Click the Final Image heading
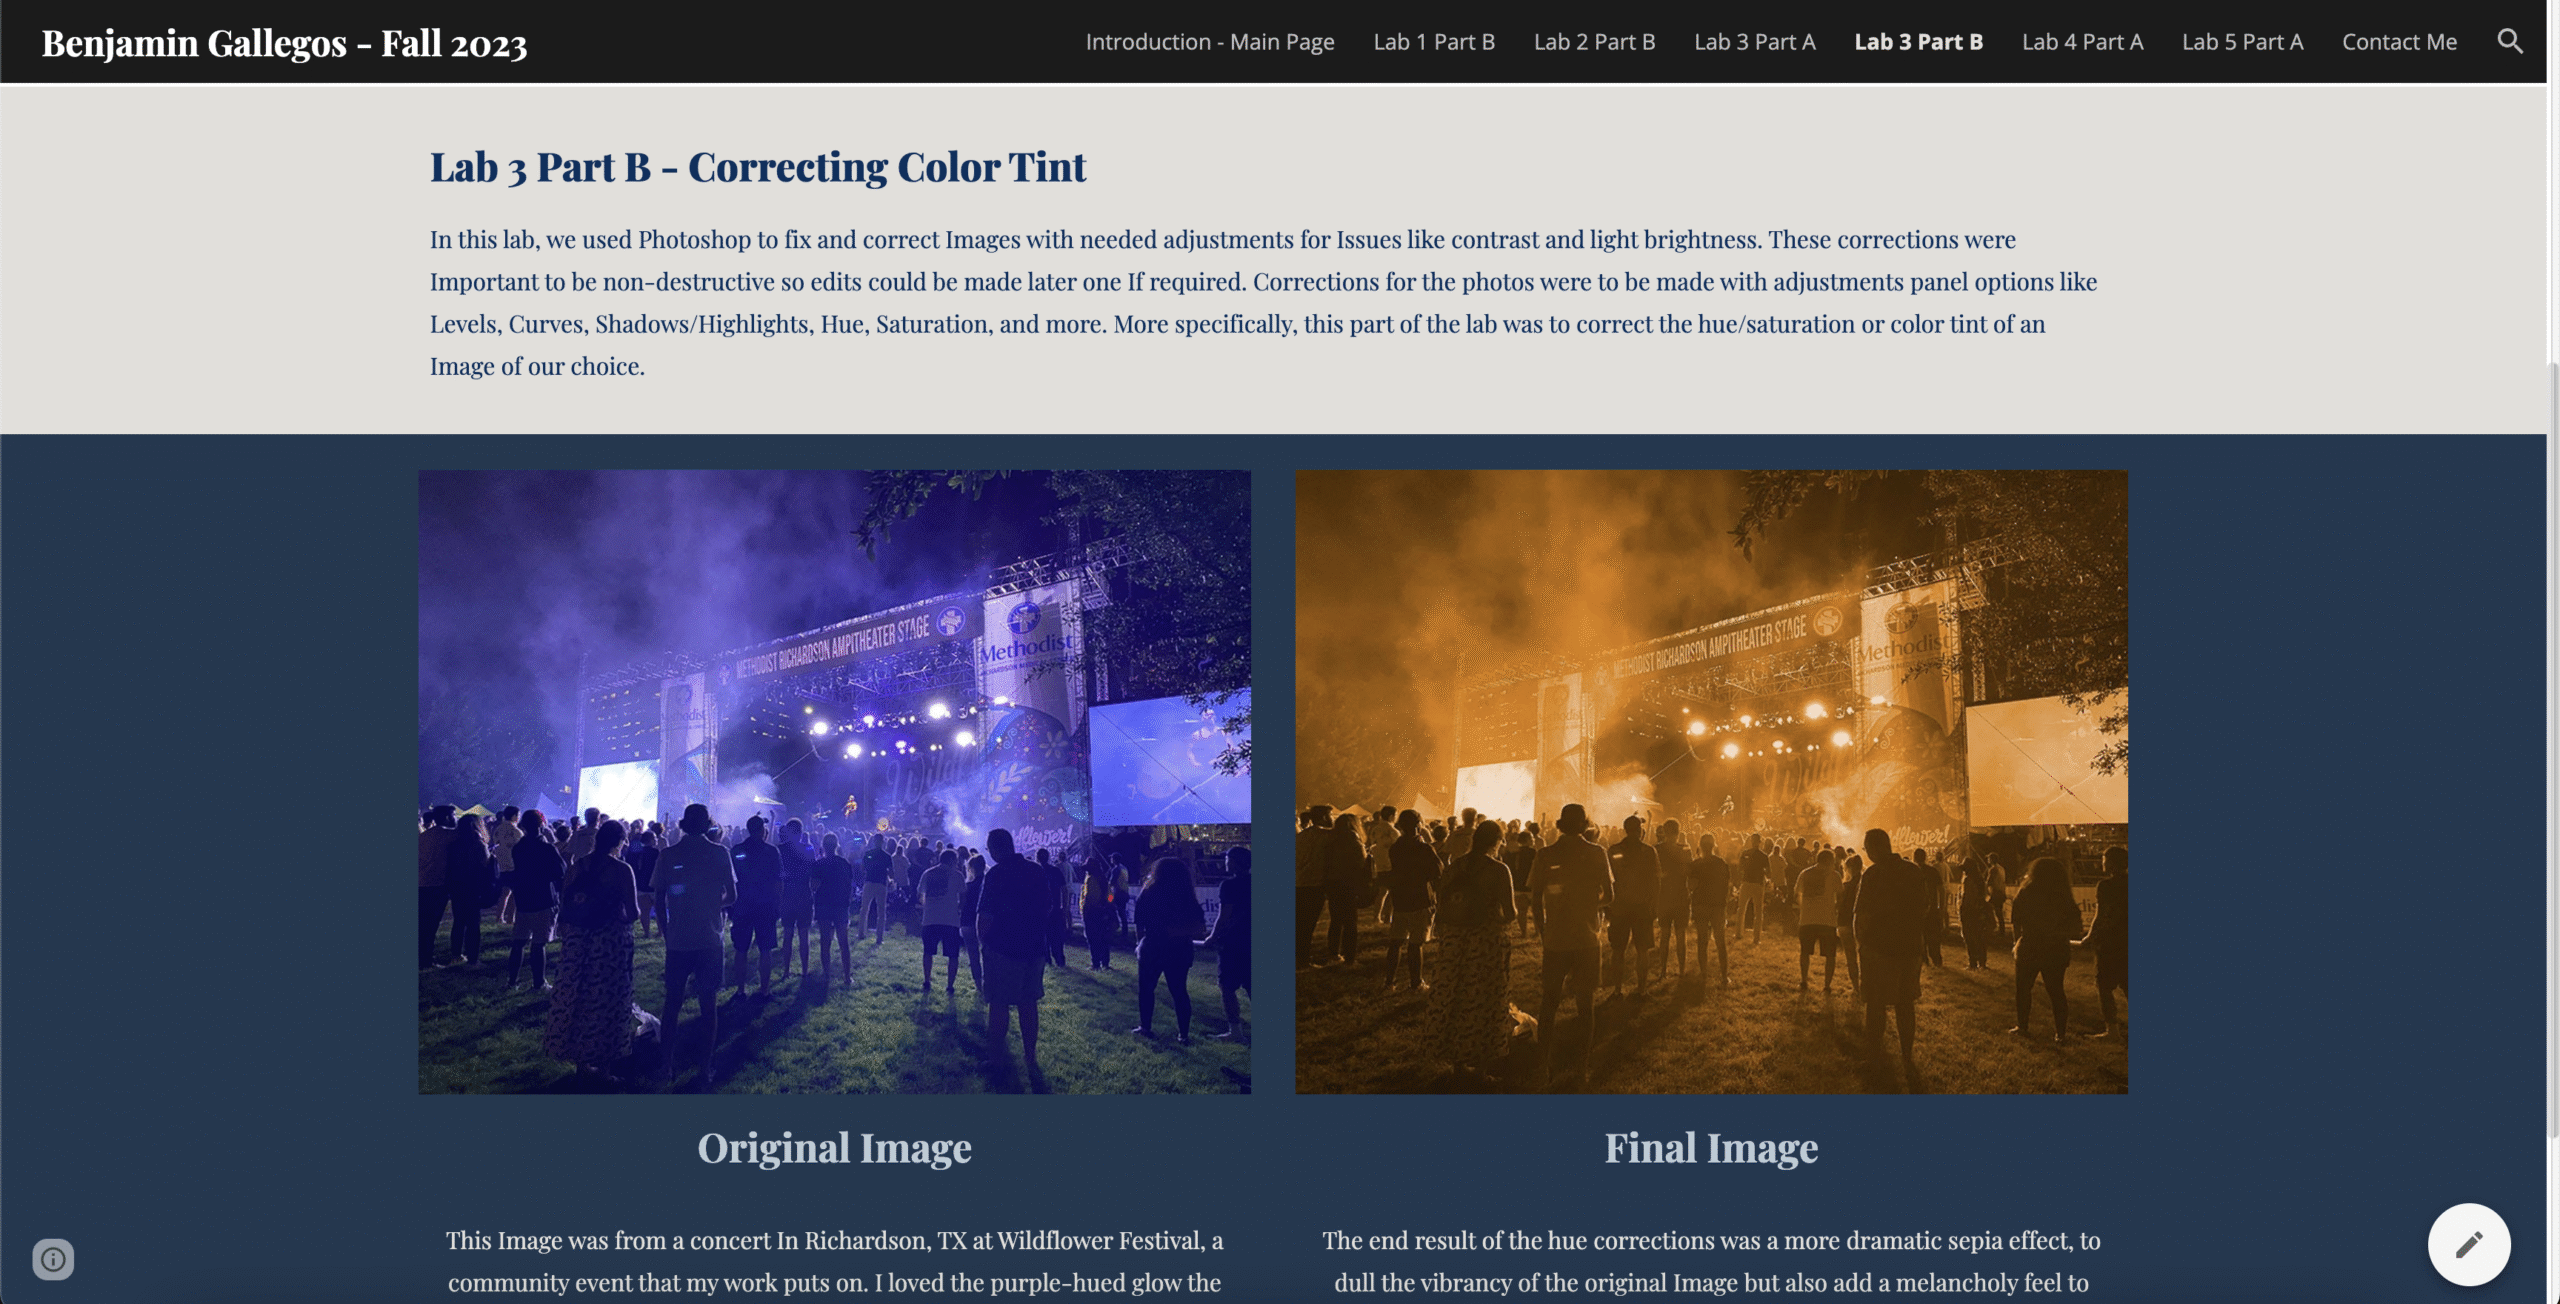This screenshot has width=2560, height=1304. 1711,1147
